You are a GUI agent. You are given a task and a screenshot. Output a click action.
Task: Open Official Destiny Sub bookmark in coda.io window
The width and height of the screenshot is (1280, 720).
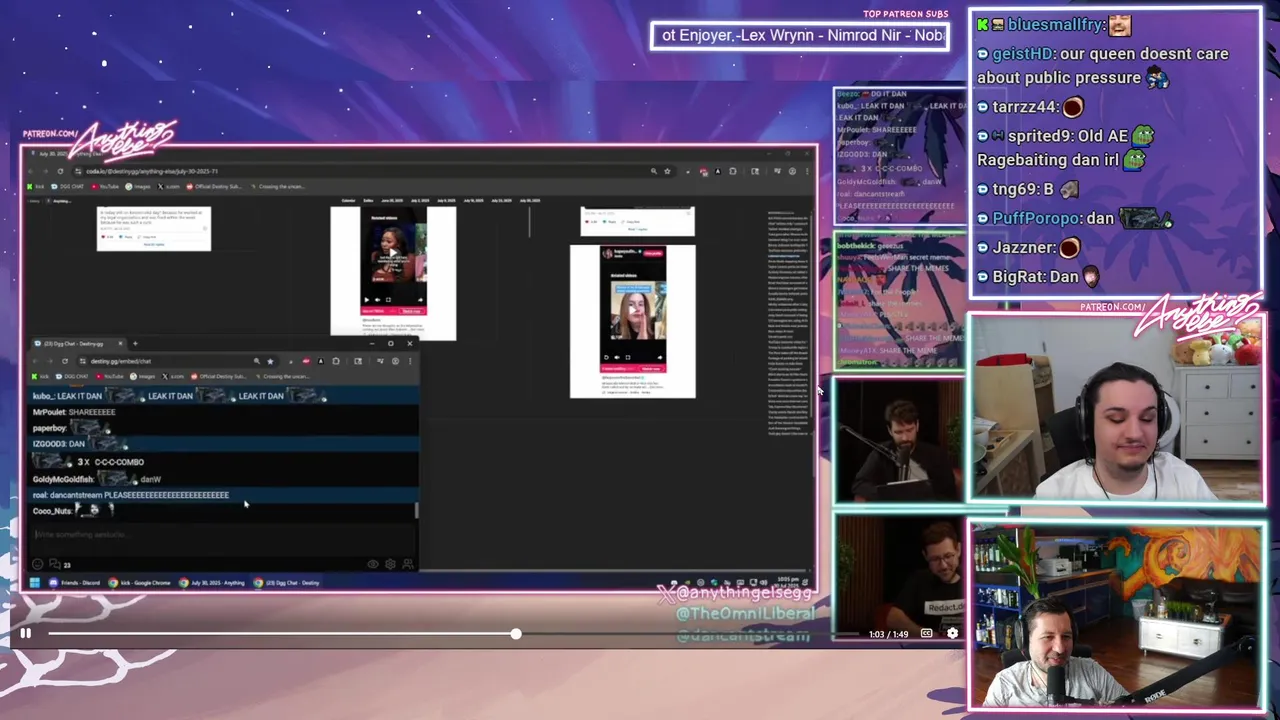pos(215,187)
